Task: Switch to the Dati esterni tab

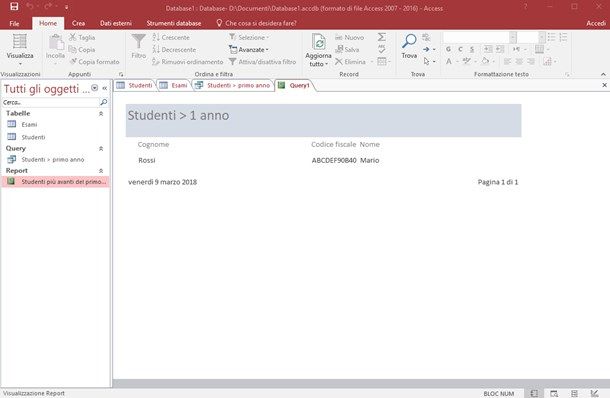Action: (x=116, y=23)
